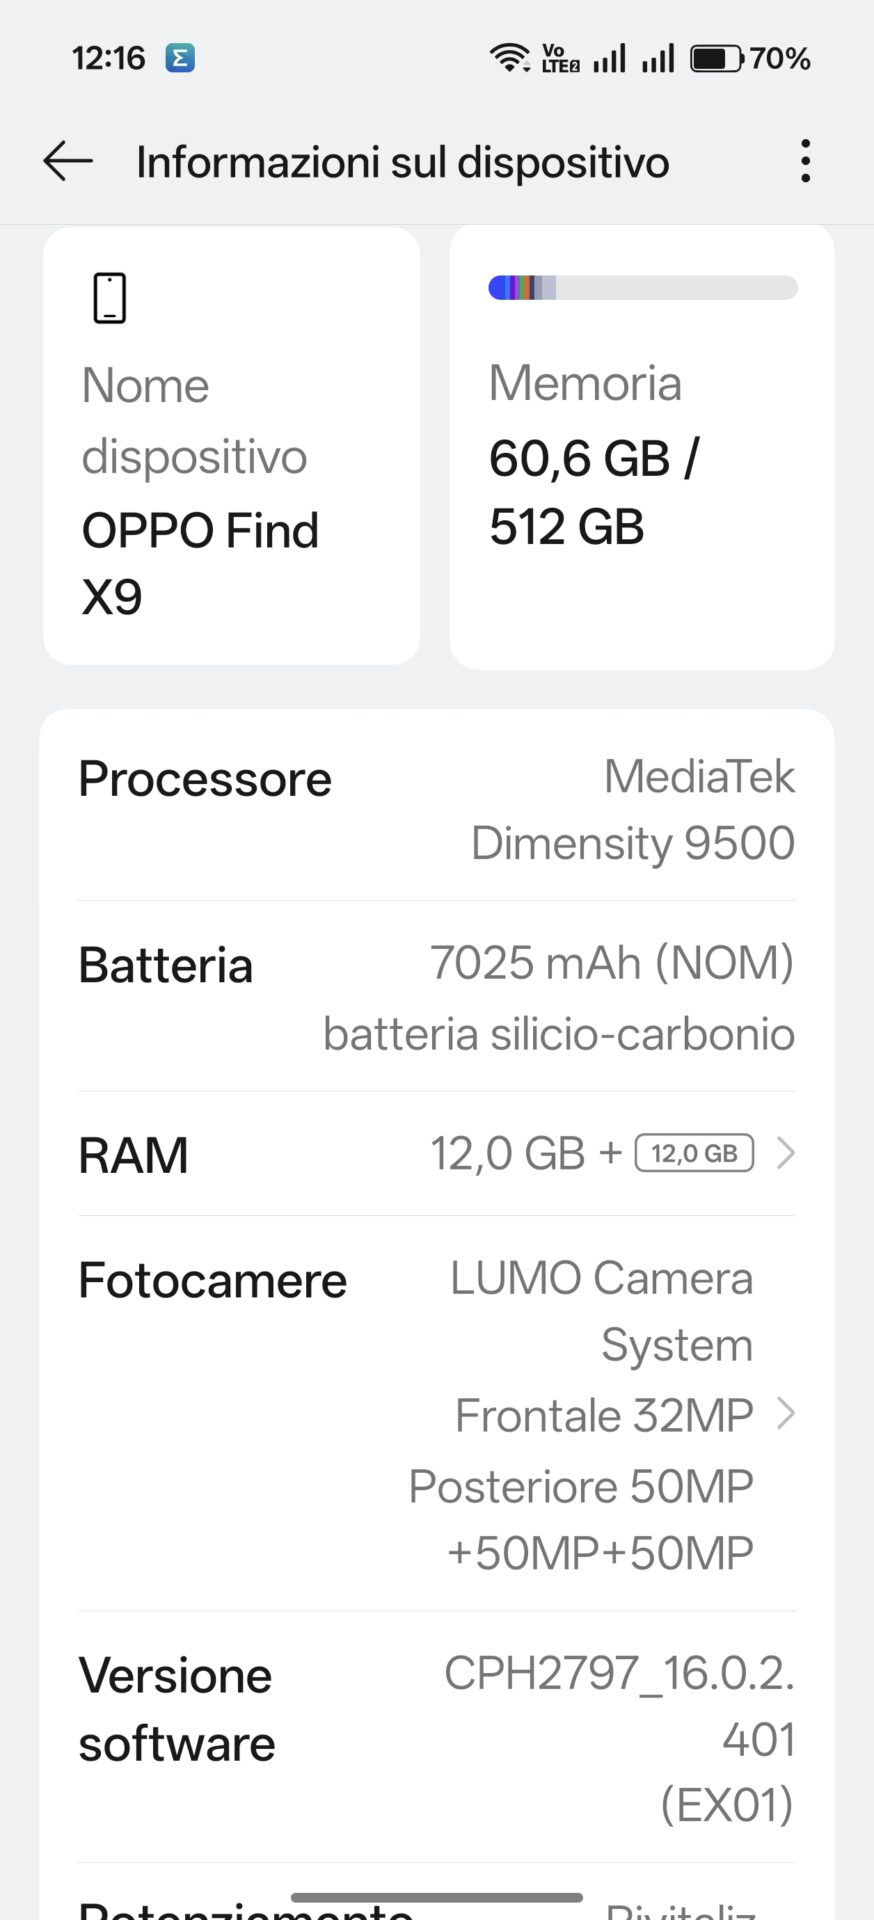
Task: Expand RAM details with the chevron
Action: (x=786, y=1153)
